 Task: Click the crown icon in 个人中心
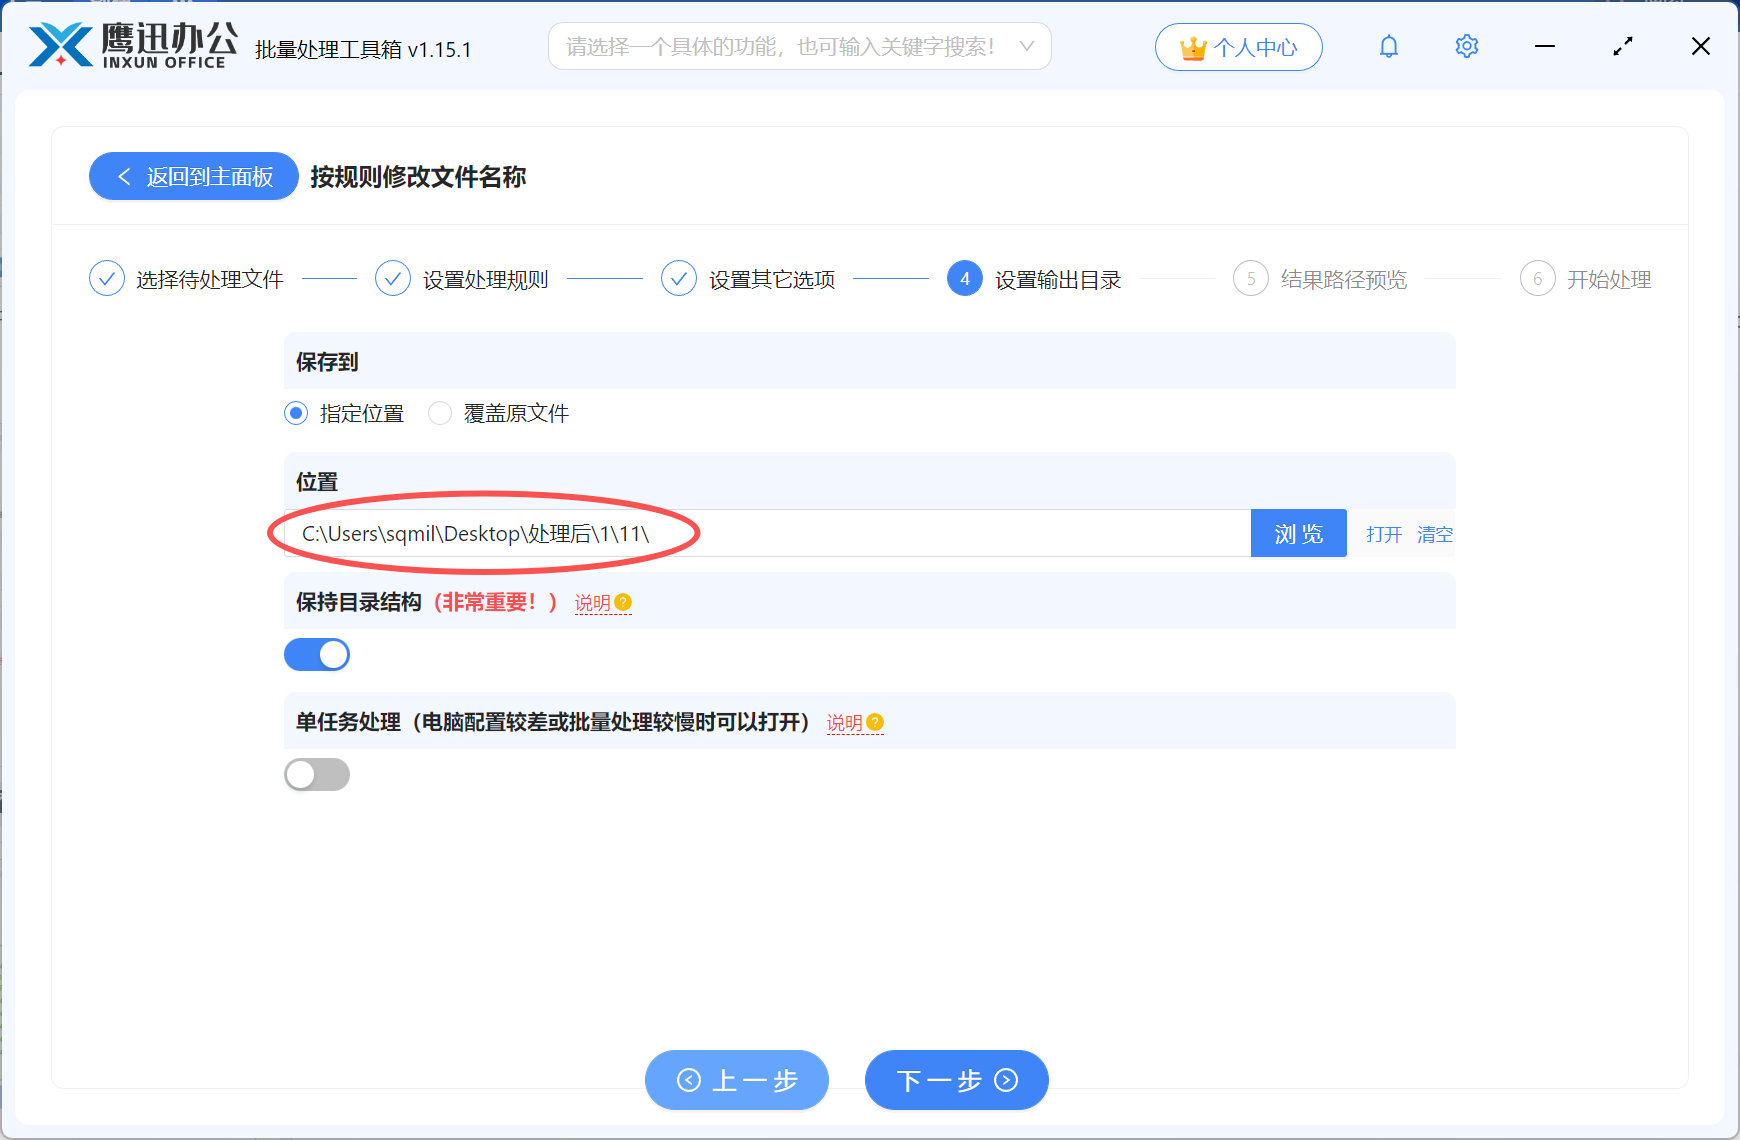coord(1193,47)
